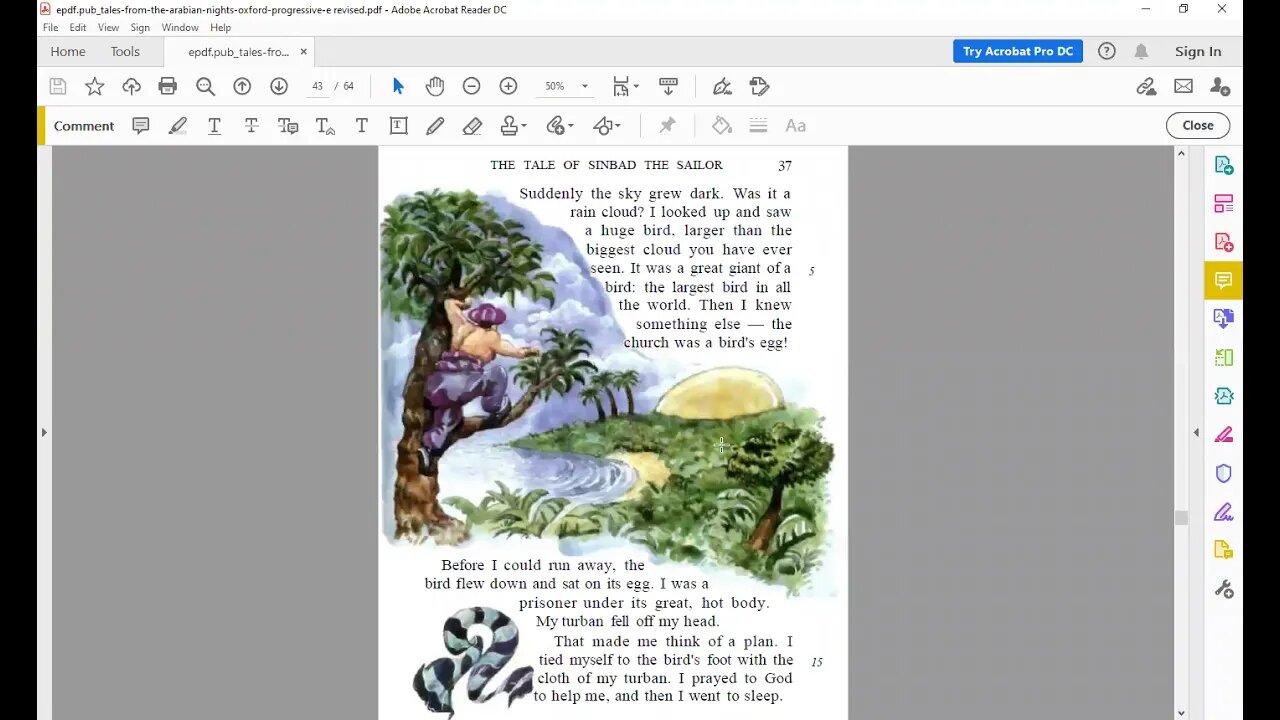View notifications bell
This screenshot has width=1280, height=720.
click(1141, 51)
